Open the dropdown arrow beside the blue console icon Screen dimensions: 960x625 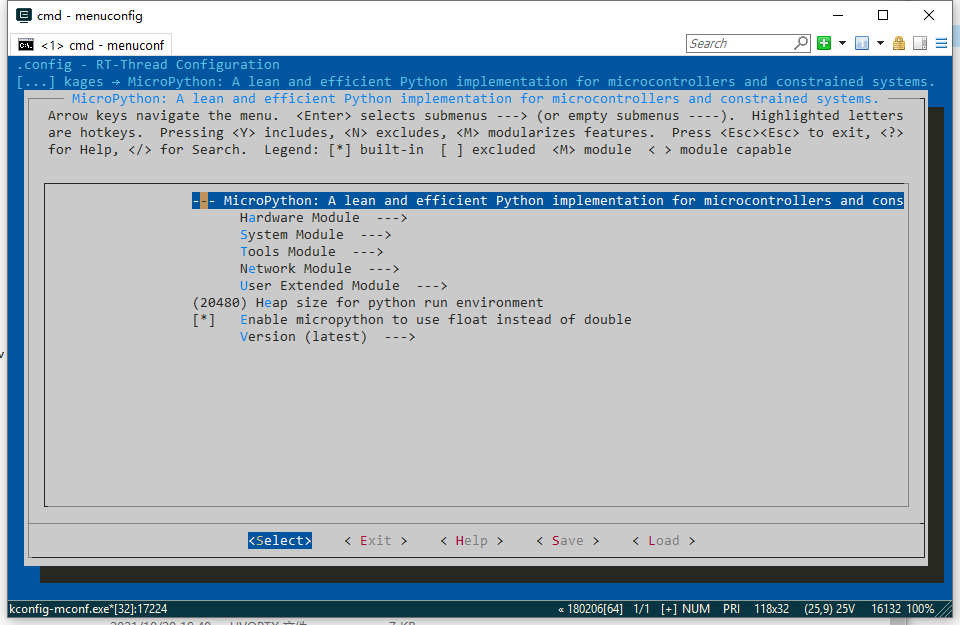click(880, 43)
